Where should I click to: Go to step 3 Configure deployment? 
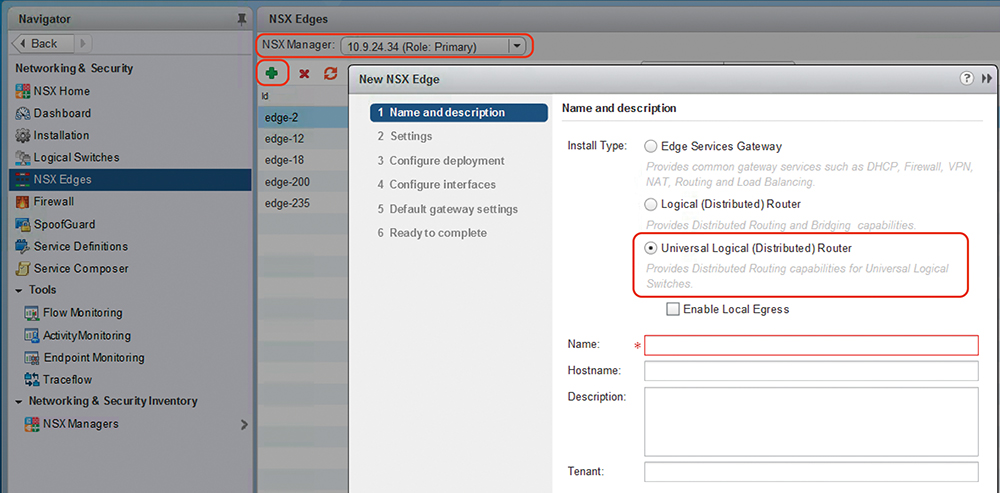coord(441,160)
